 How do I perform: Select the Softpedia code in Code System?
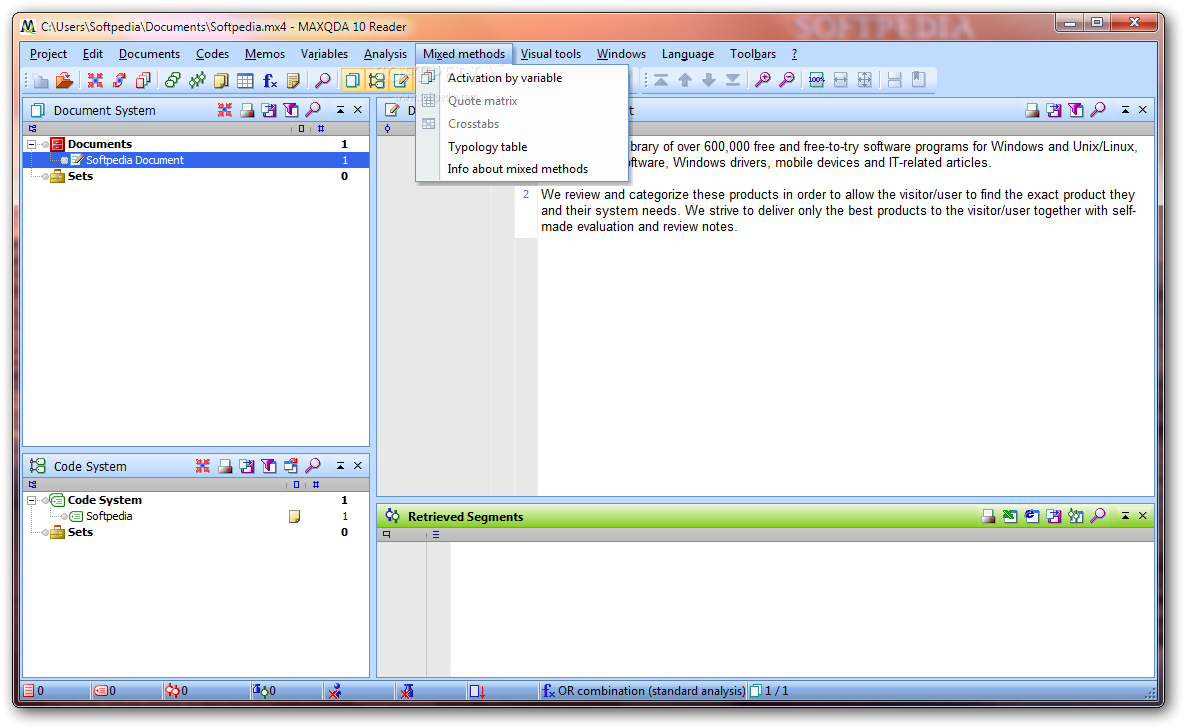109,516
